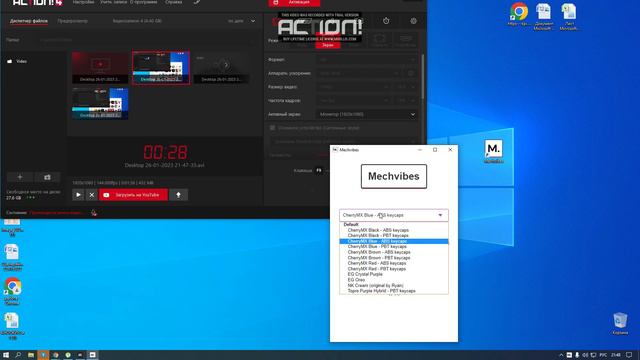Select the first red recording thumbnail

(x=100, y=68)
